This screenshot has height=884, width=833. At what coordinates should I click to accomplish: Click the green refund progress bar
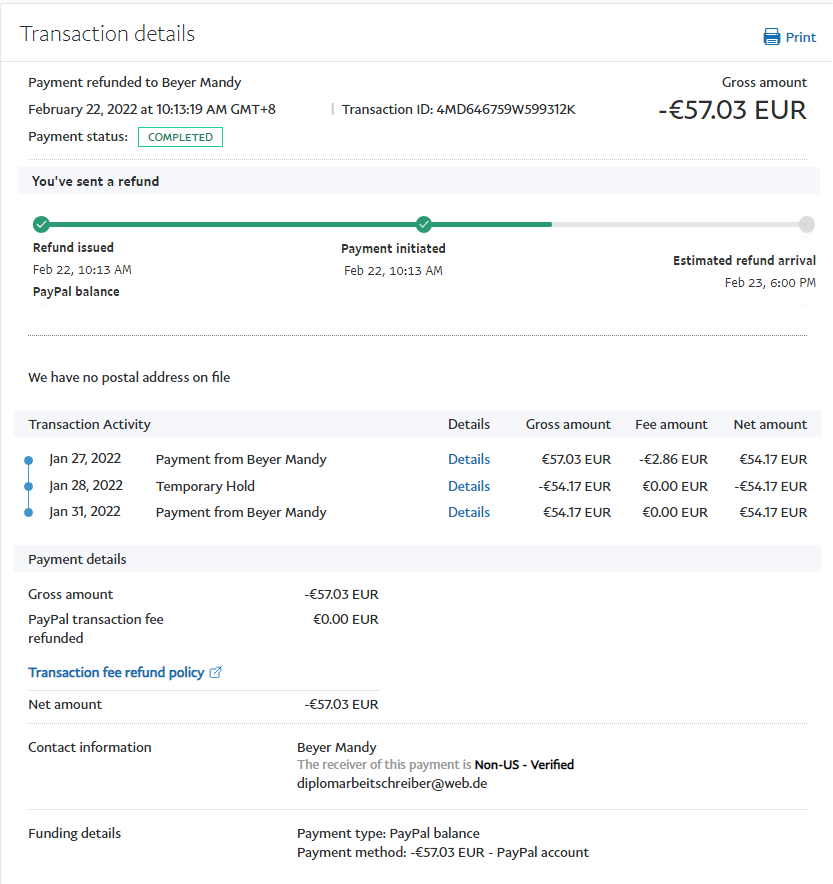point(300,224)
